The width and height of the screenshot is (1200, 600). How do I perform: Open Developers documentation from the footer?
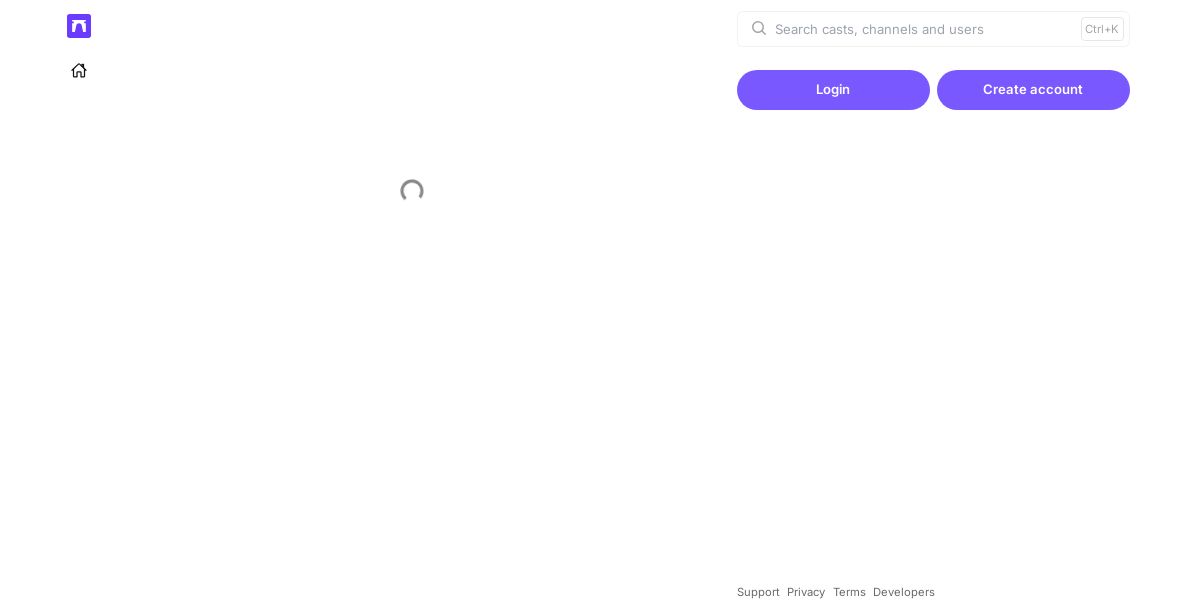tap(904, 592)
